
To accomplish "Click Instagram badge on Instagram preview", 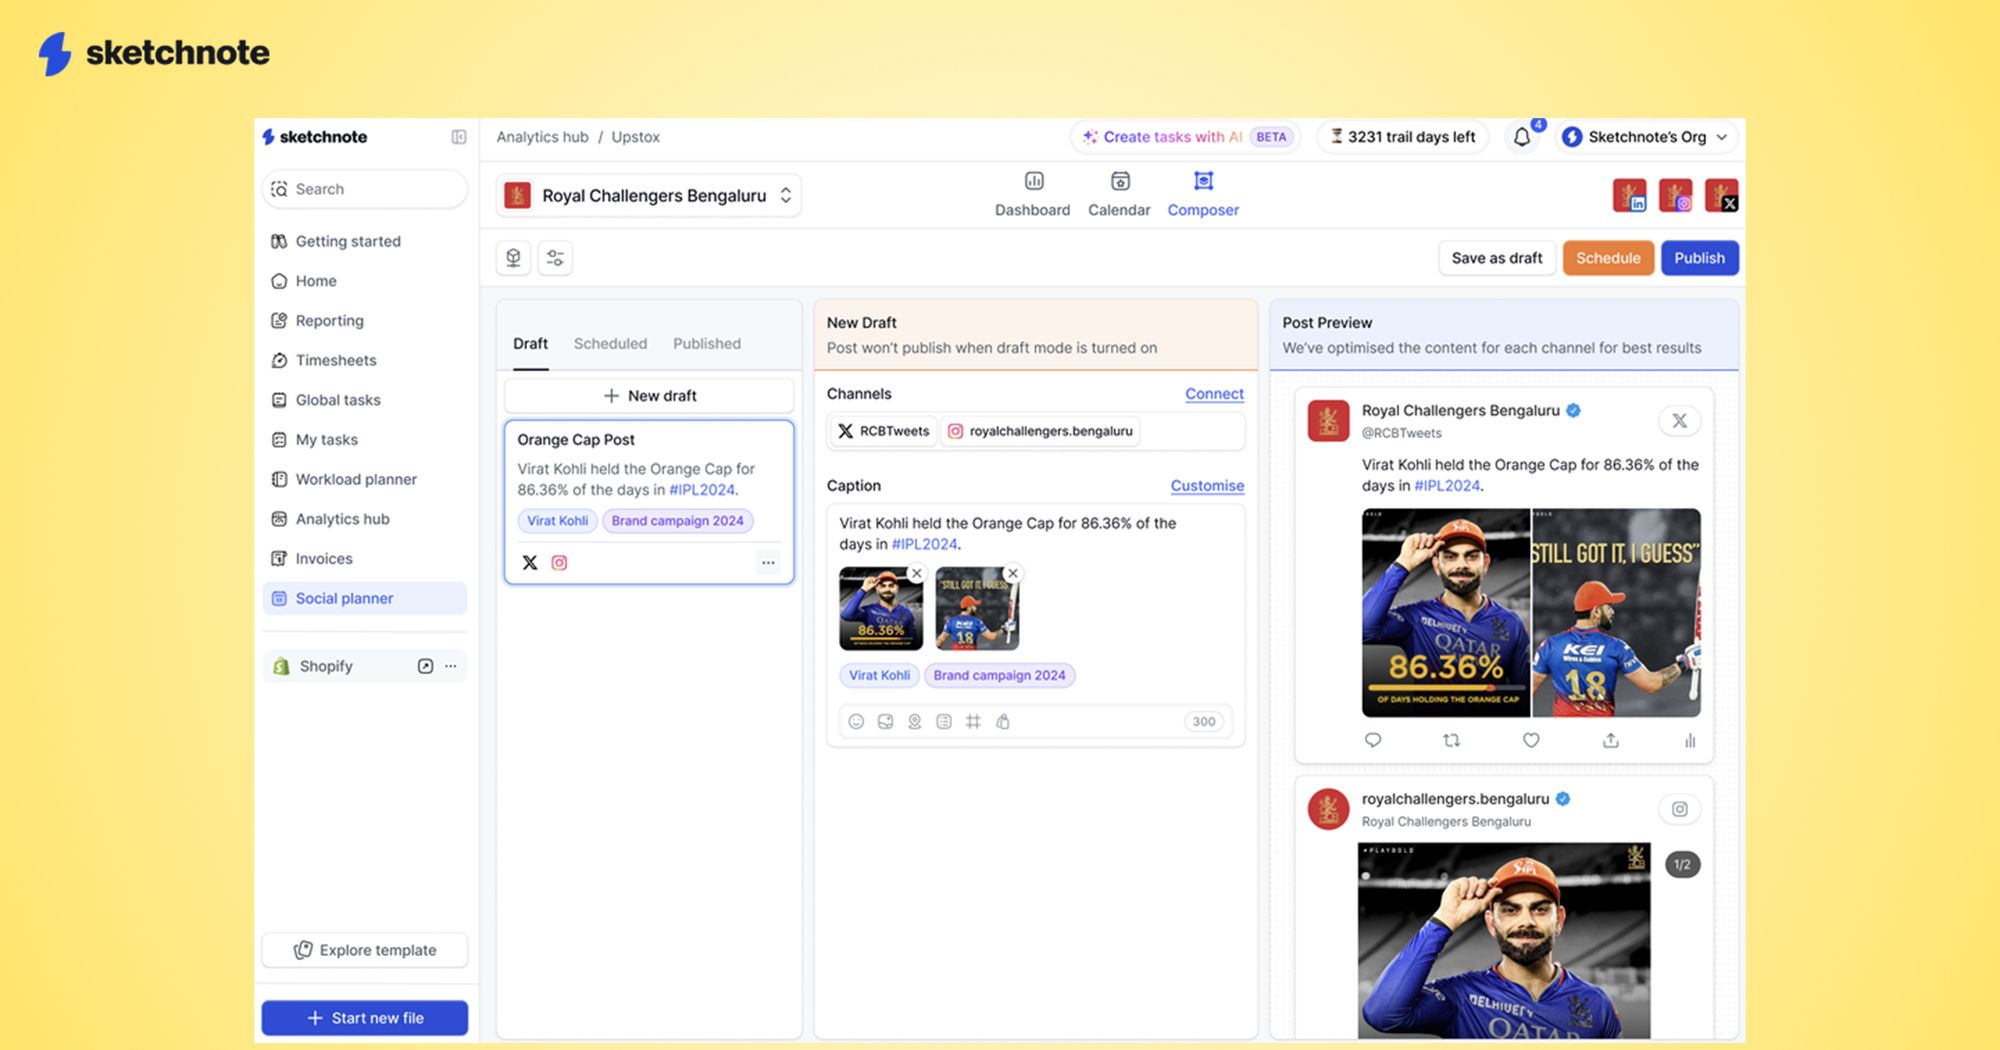I will point(1680,809).
